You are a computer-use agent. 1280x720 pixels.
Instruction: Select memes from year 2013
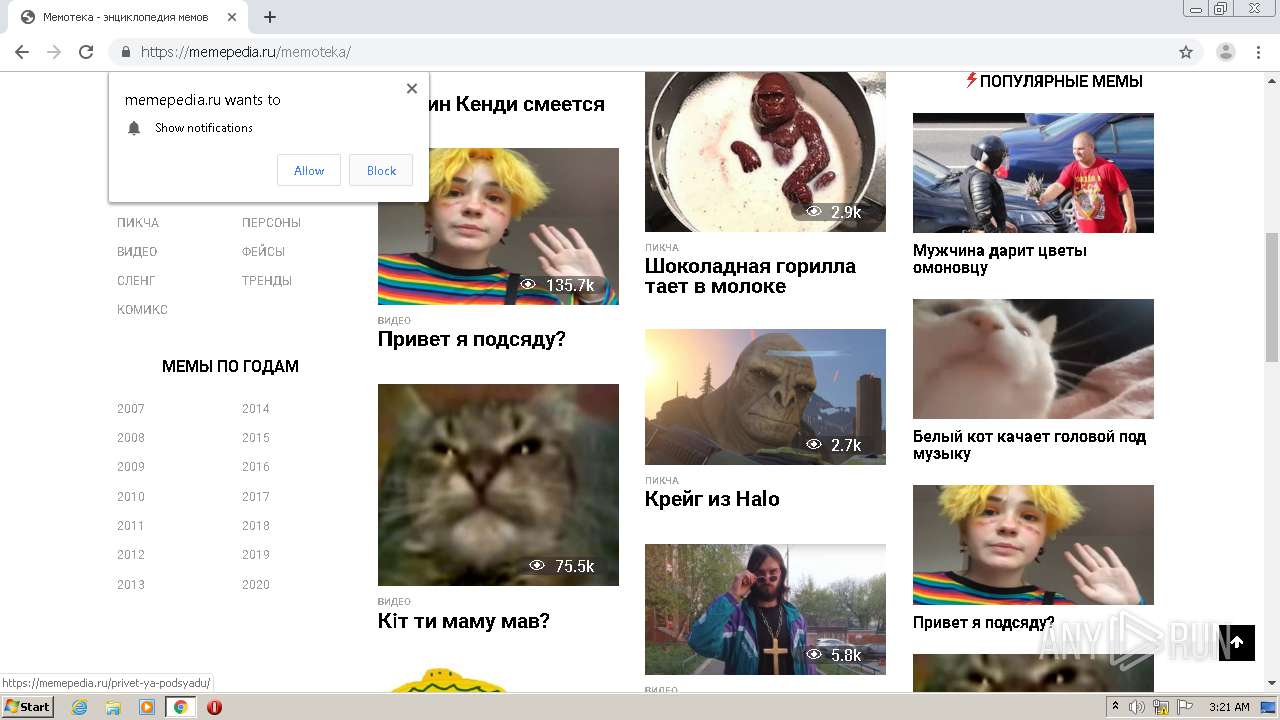click(x=131, y=585)
